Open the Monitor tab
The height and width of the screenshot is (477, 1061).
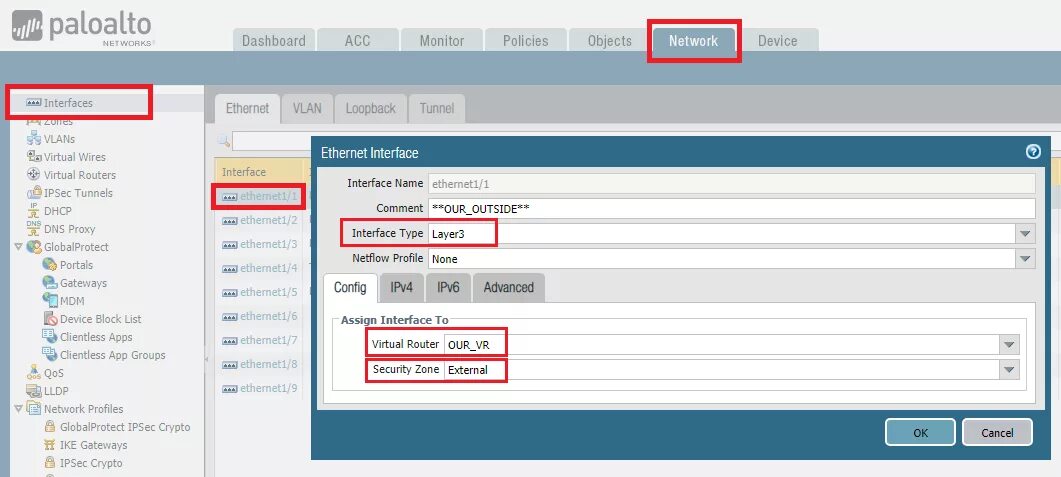pos(441,40)
